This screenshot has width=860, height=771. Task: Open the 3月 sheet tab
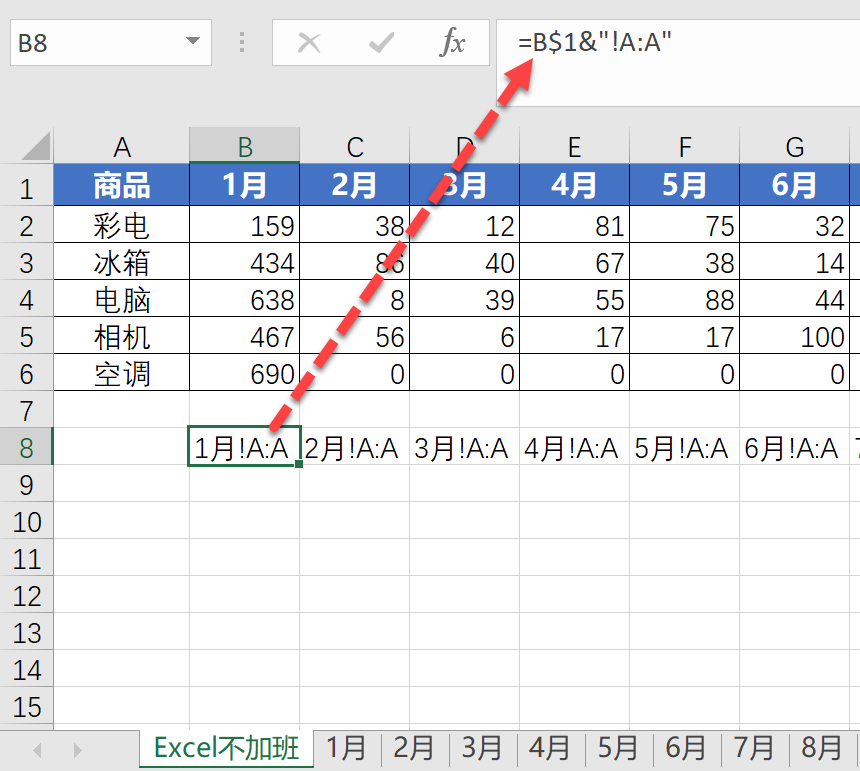pos(482,749)
